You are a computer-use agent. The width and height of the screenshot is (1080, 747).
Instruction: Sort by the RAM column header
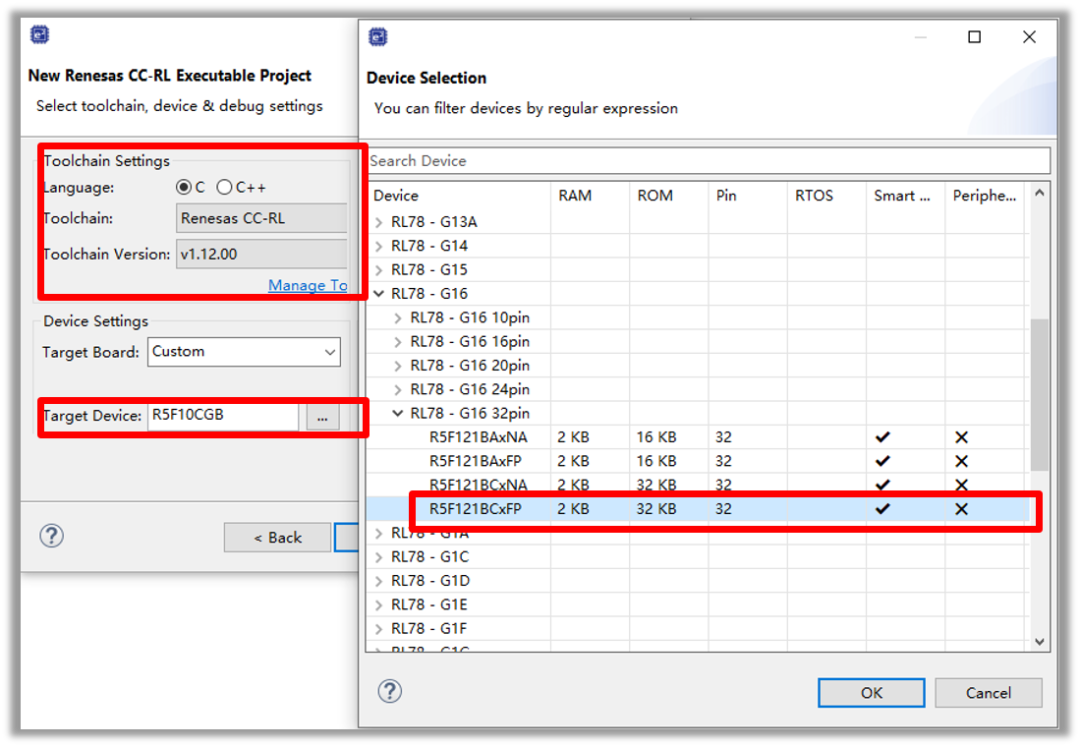(590, 196)
